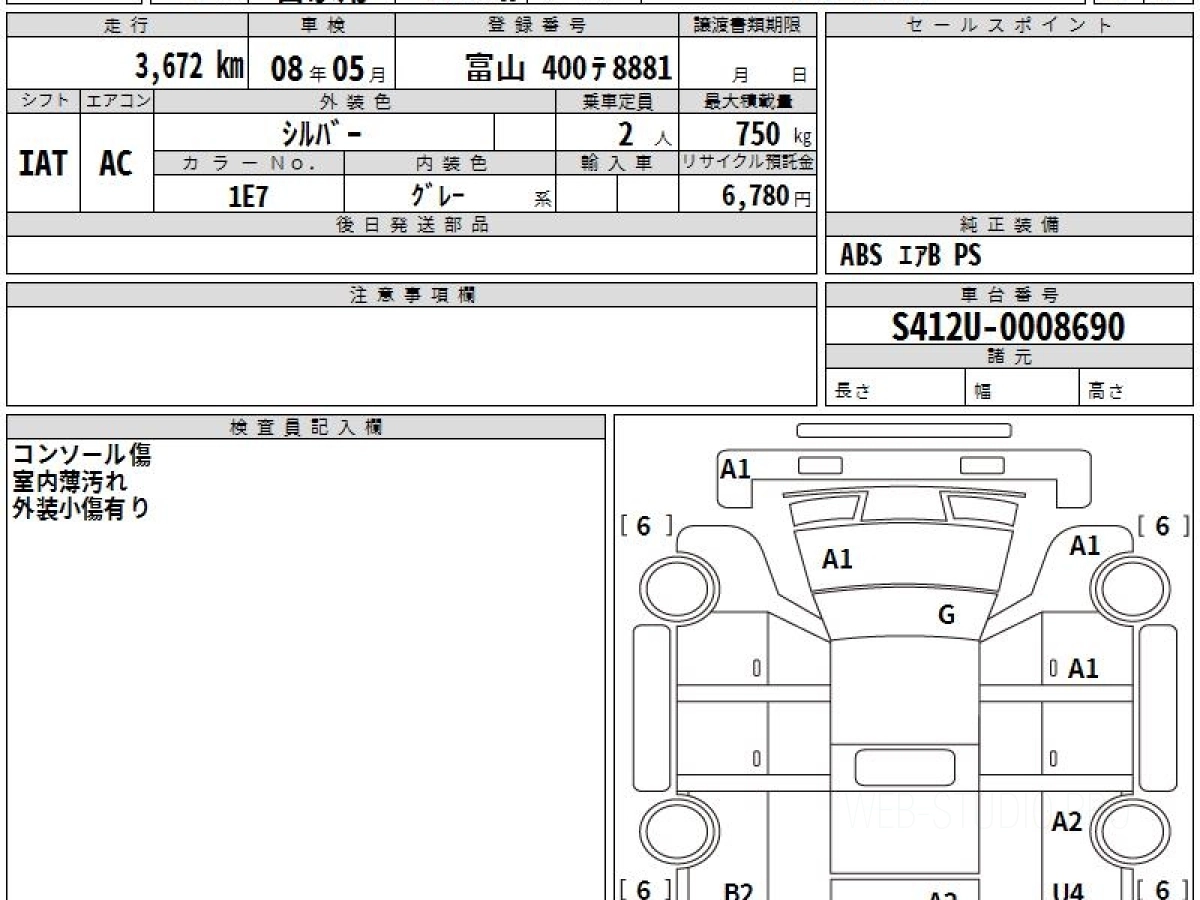Viewport: 1200px width, 900px height.
Task: Select the 6,780円 recycle deposit value
Action: [x=766, y=196]
